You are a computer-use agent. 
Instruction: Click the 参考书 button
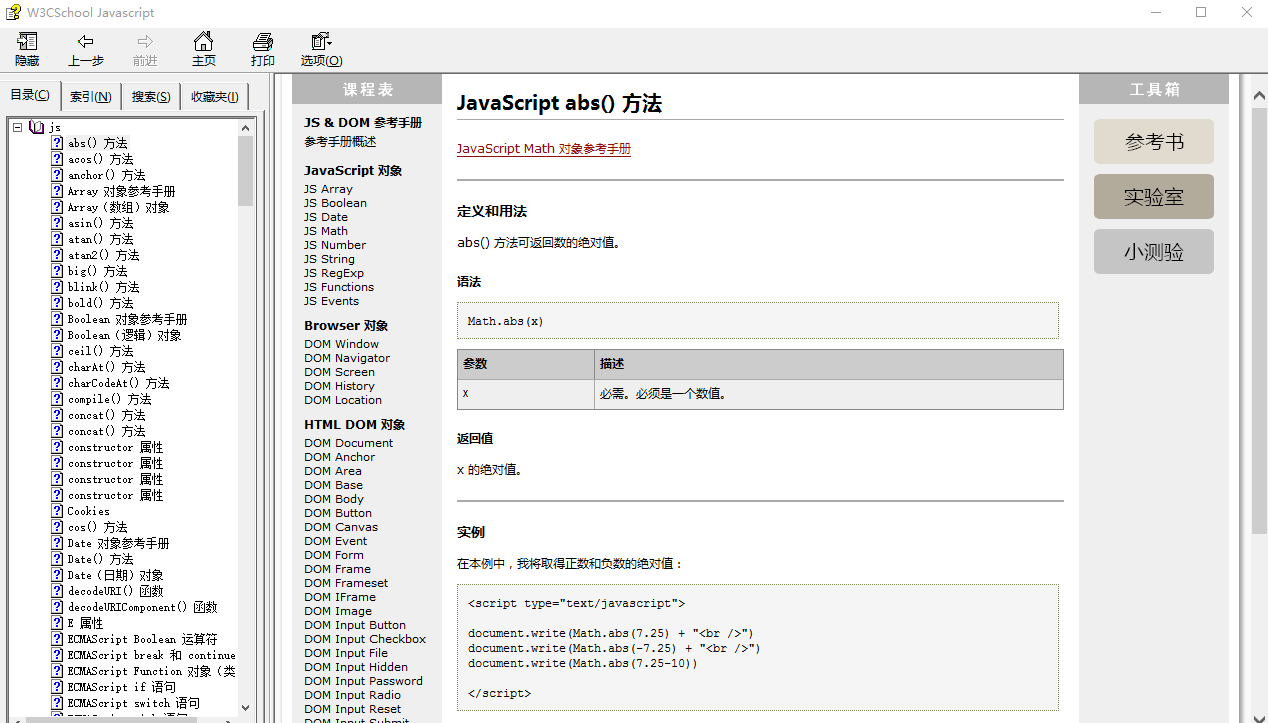pyautogui.click(x=1153, y=141)
